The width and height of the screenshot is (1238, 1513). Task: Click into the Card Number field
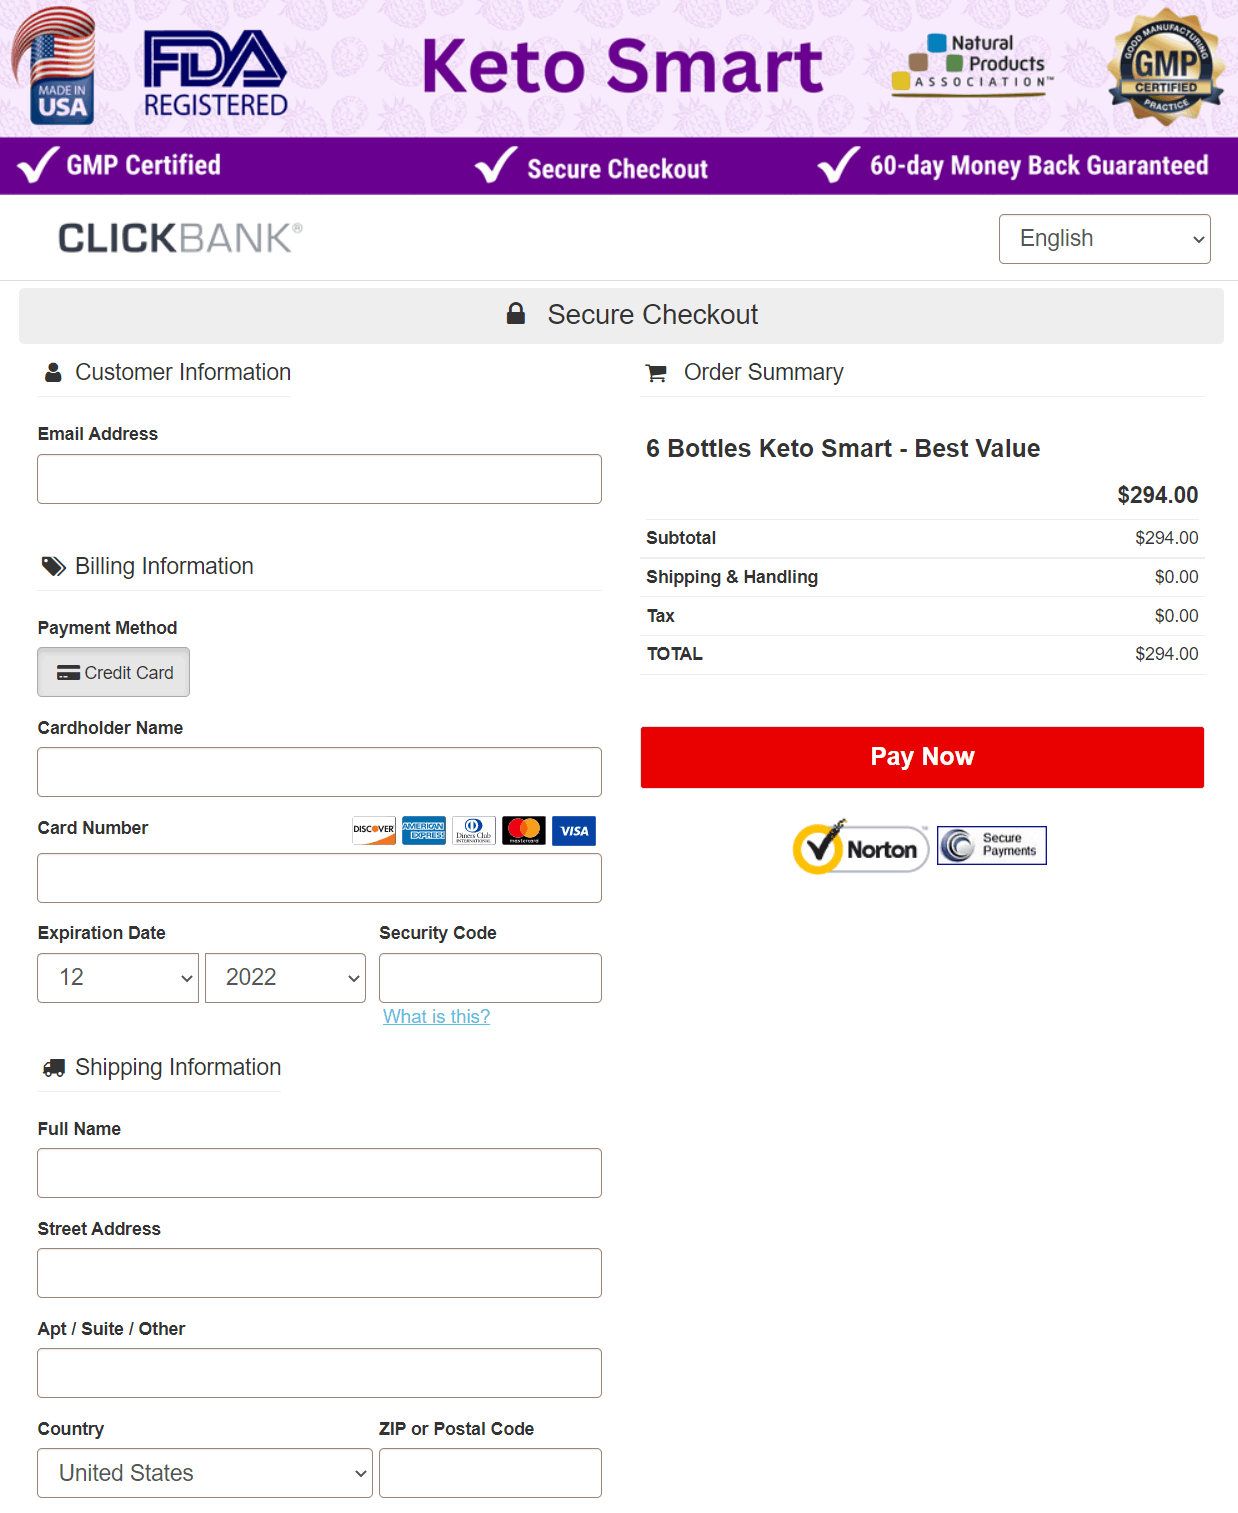tap(319, 878)
